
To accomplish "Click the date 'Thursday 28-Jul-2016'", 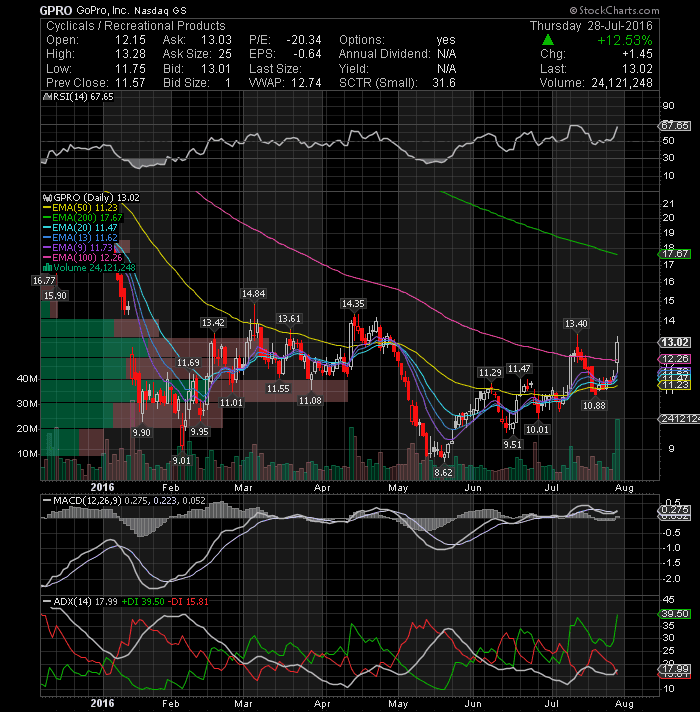I will tap(591, 26).
